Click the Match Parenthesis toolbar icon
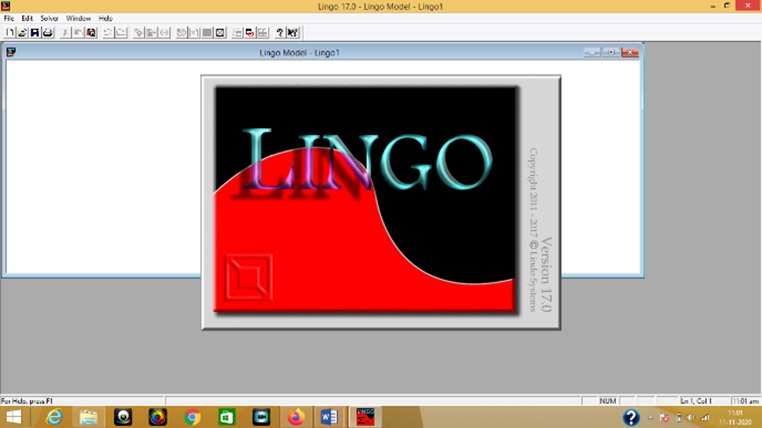 (164, 33)
